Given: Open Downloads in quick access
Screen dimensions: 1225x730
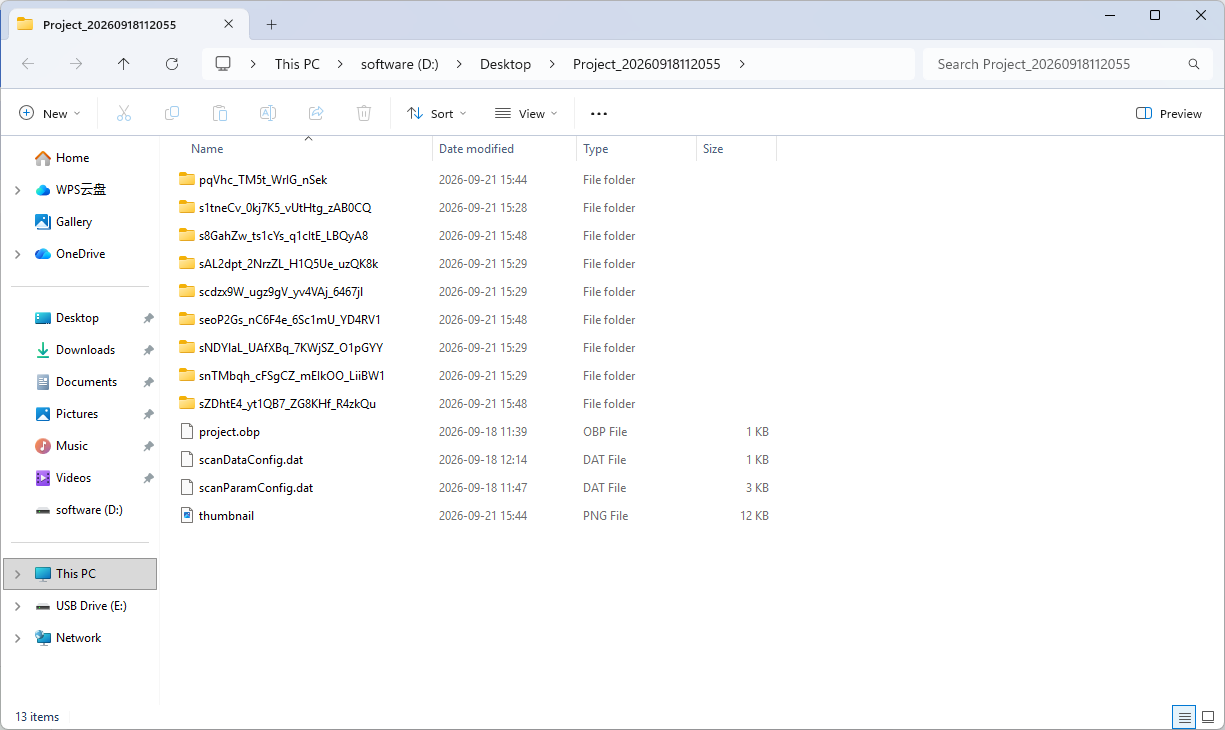Looking at the screenshot, I should coord(86,350).
